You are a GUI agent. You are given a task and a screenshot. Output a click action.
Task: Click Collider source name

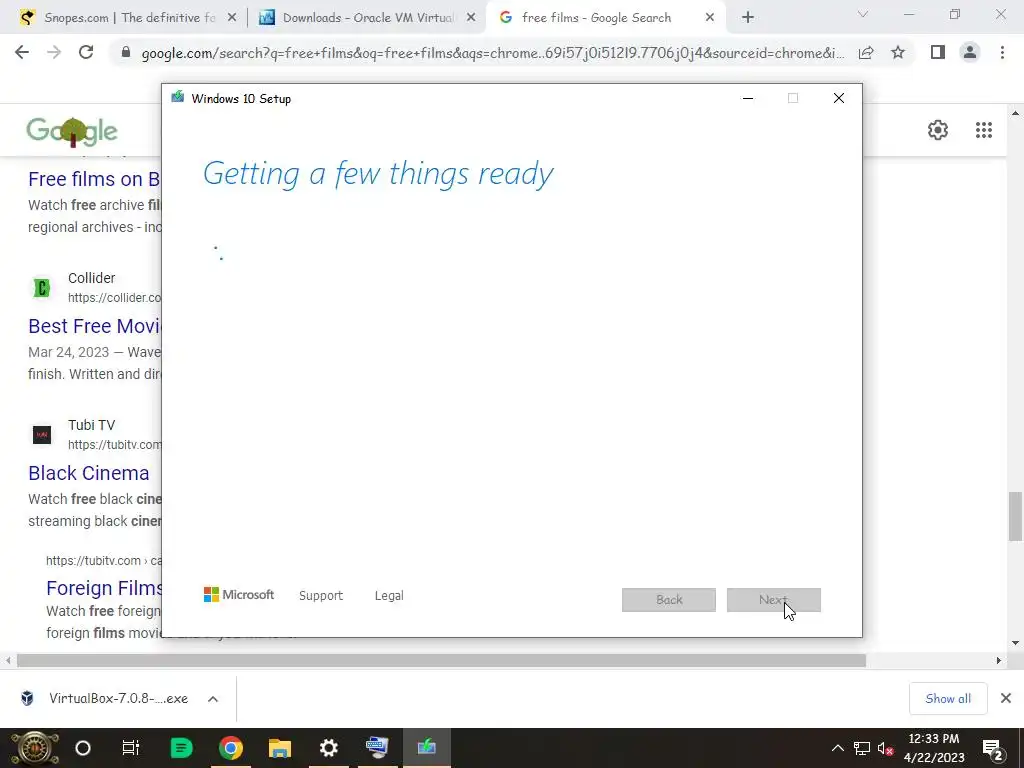coord(91,278)
